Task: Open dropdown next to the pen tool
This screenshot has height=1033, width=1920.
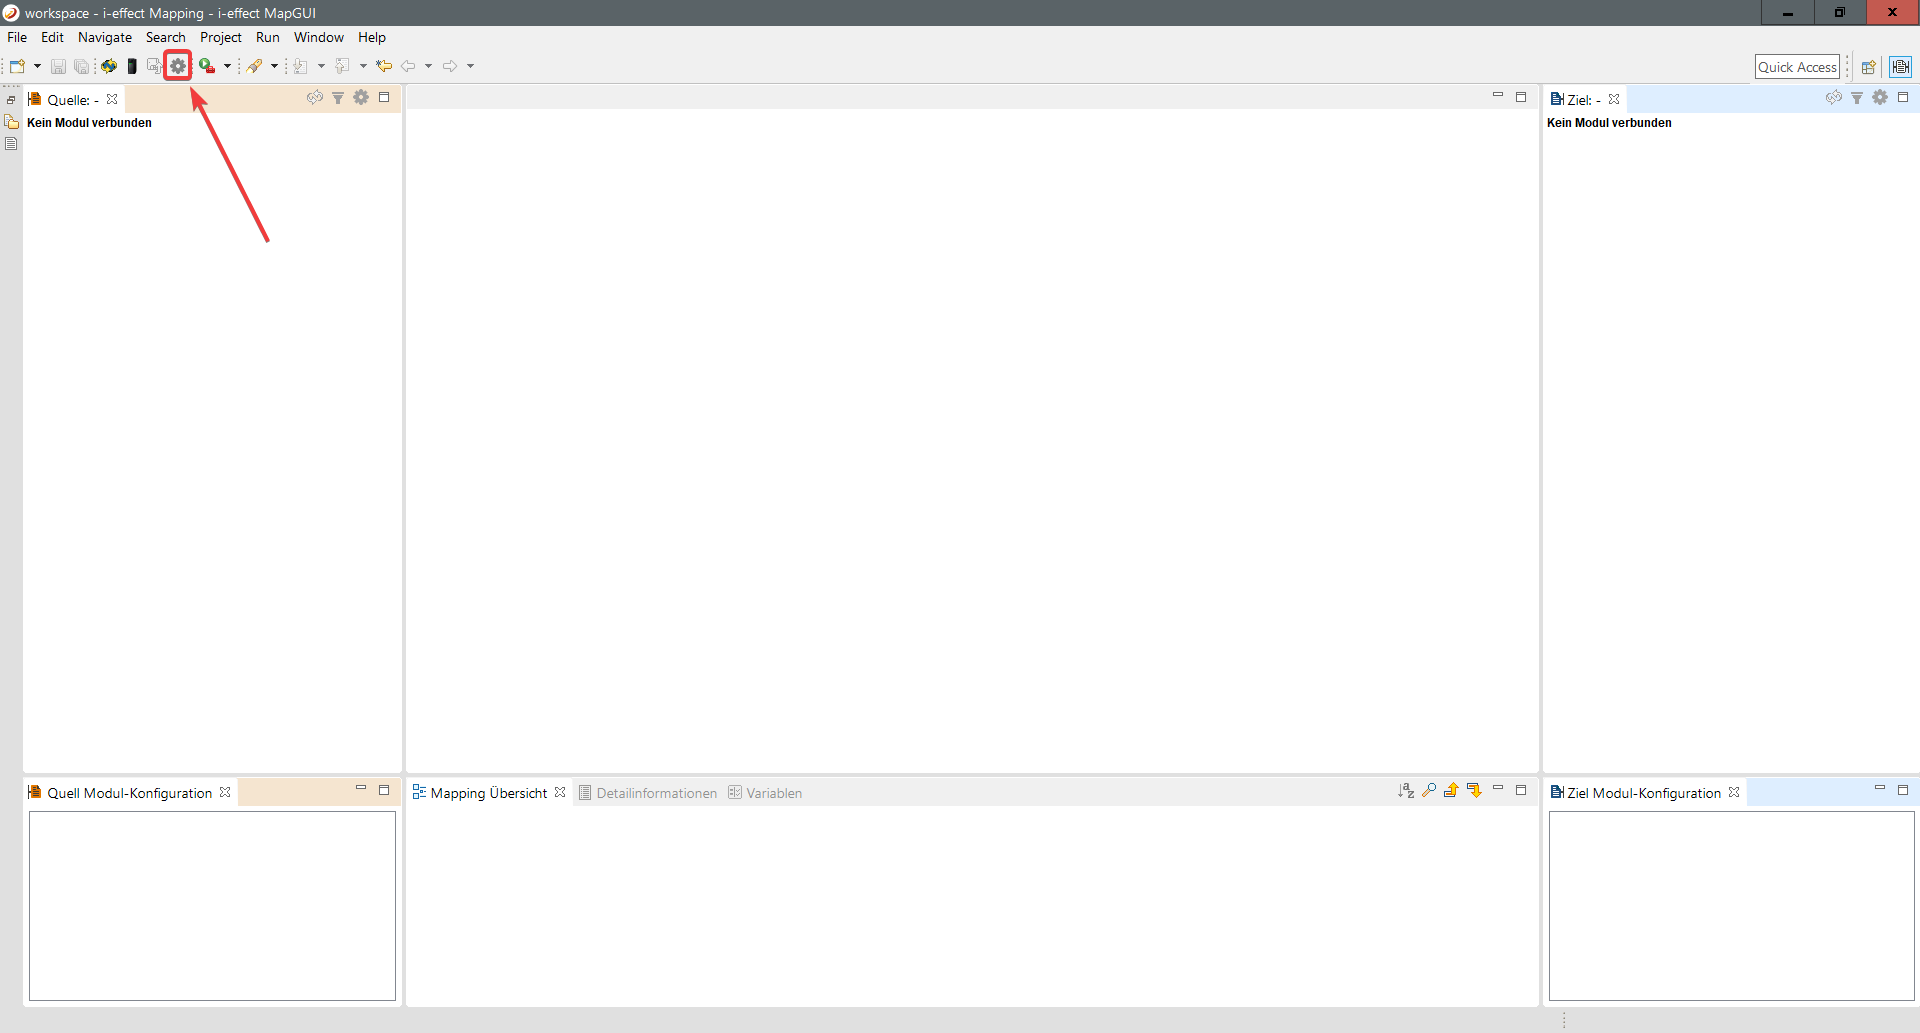Action: (274, 66)
